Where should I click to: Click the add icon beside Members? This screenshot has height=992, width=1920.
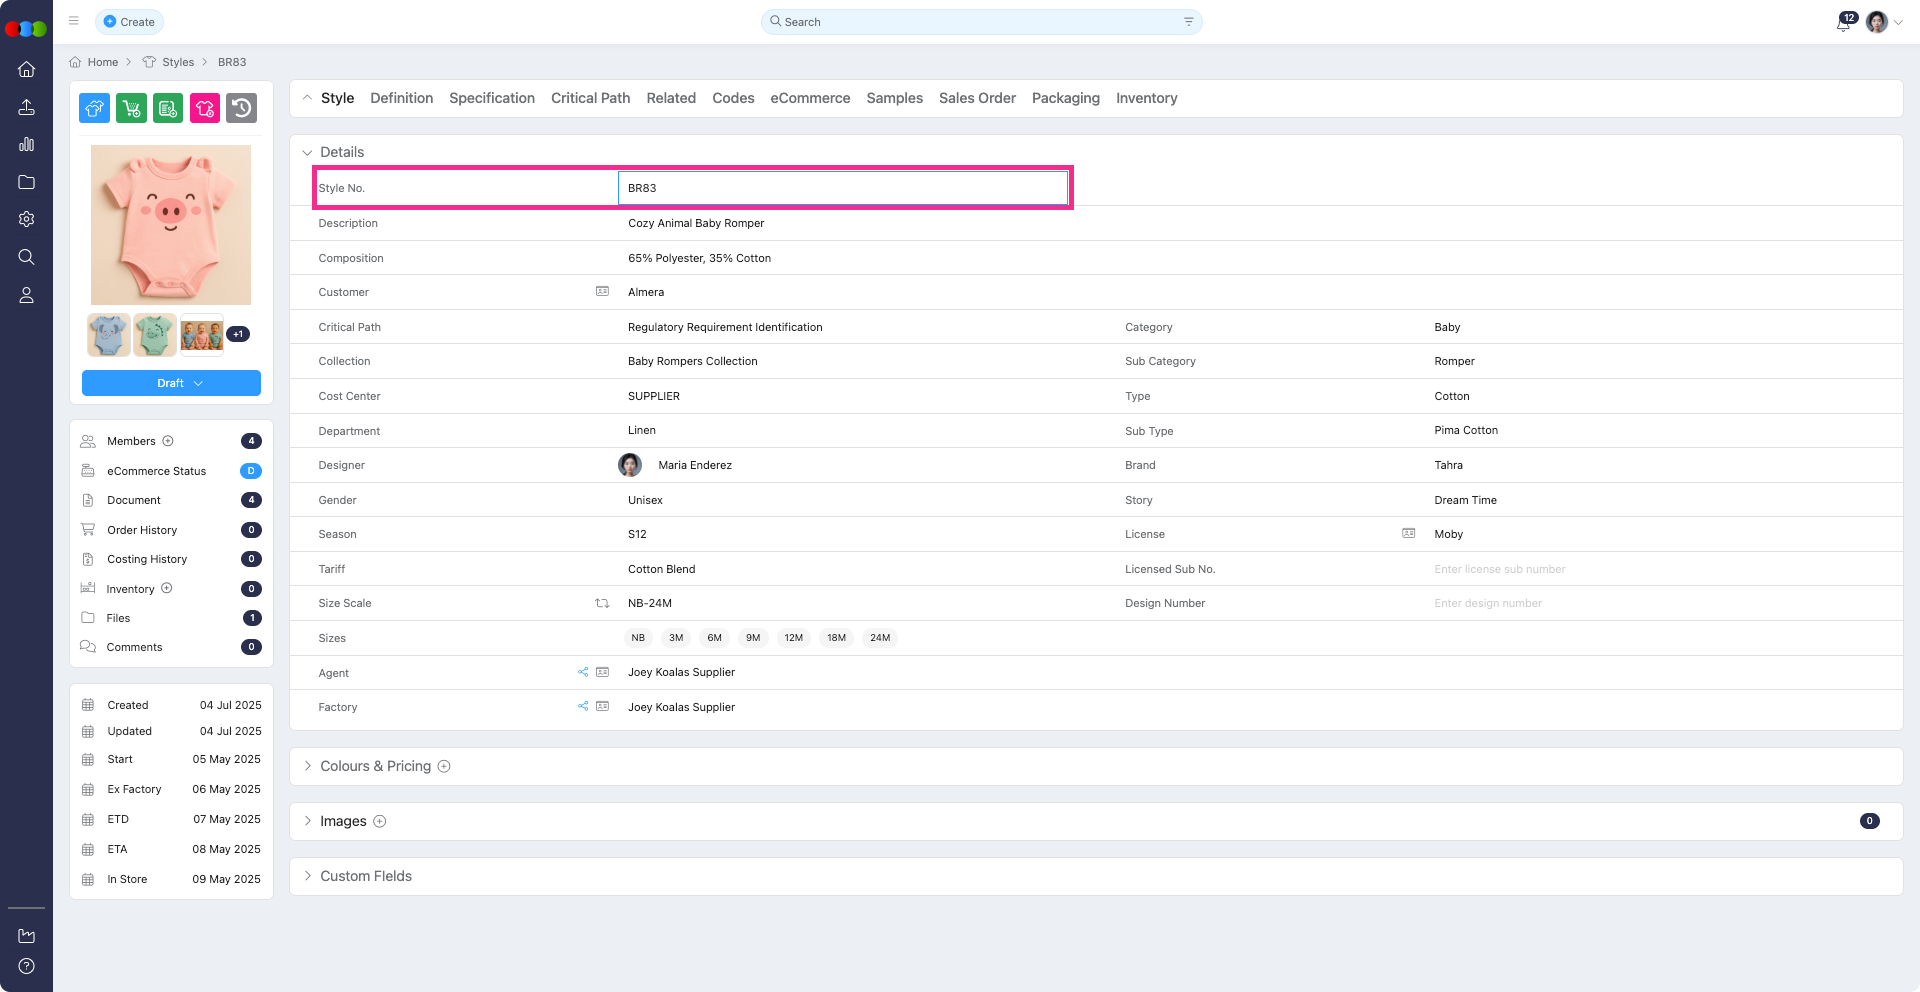tap(168, 441)
